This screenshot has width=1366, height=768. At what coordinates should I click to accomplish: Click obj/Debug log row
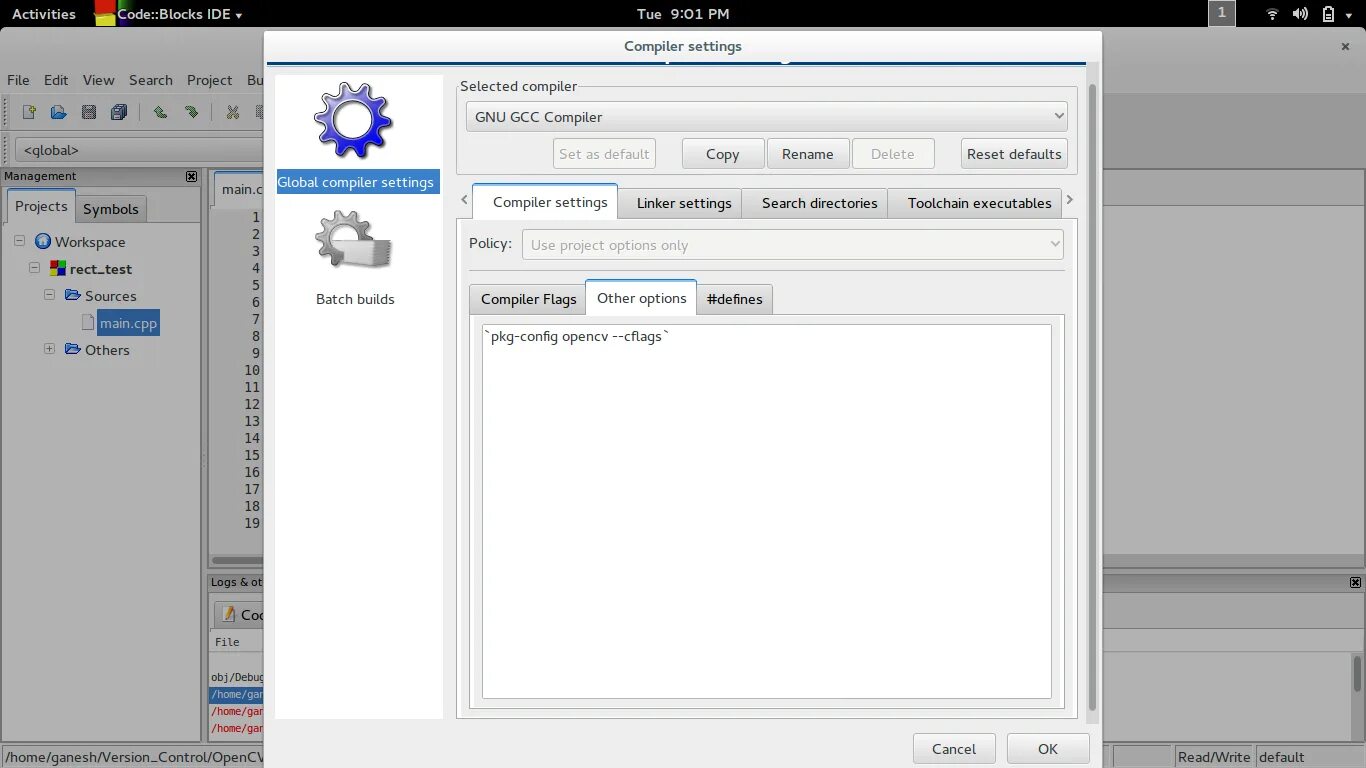coord(237,677)
